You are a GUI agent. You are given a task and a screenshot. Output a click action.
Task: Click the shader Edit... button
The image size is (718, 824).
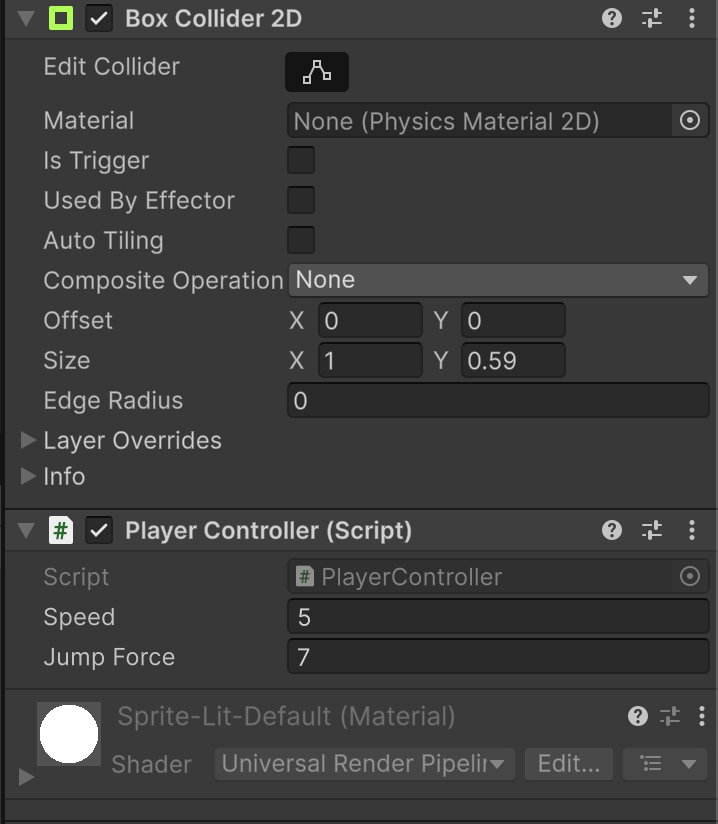(568, 764)
